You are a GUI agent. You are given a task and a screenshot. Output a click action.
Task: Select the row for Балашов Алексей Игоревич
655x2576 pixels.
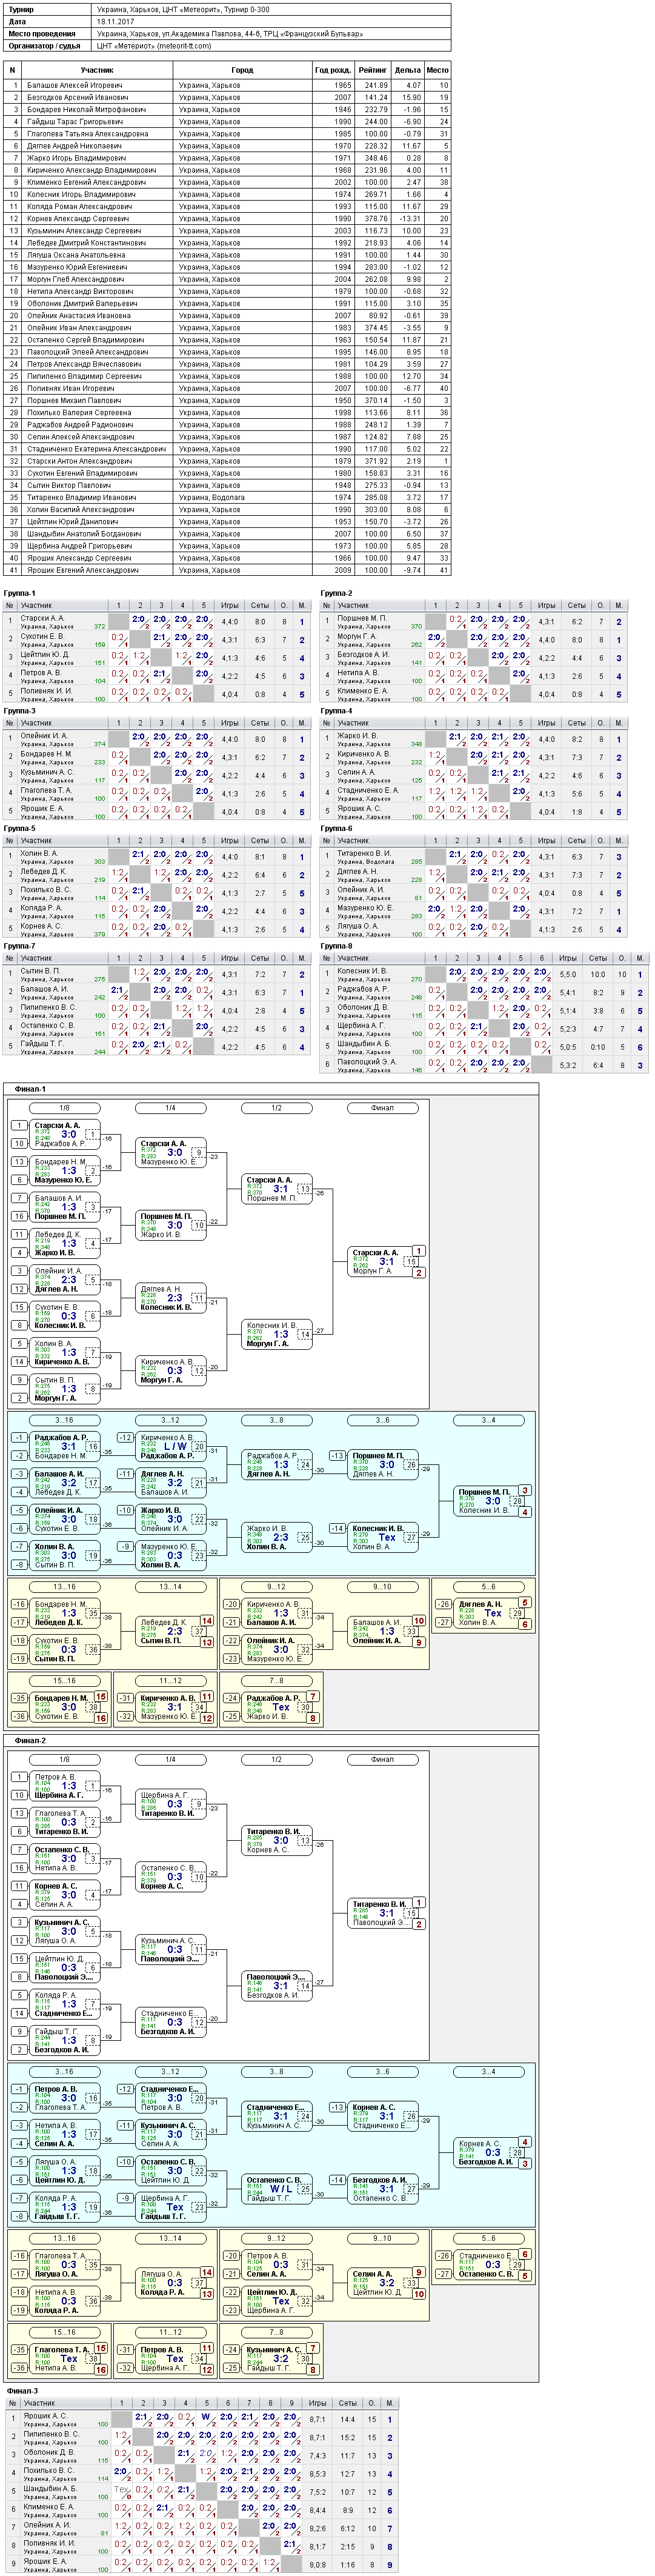227,85
